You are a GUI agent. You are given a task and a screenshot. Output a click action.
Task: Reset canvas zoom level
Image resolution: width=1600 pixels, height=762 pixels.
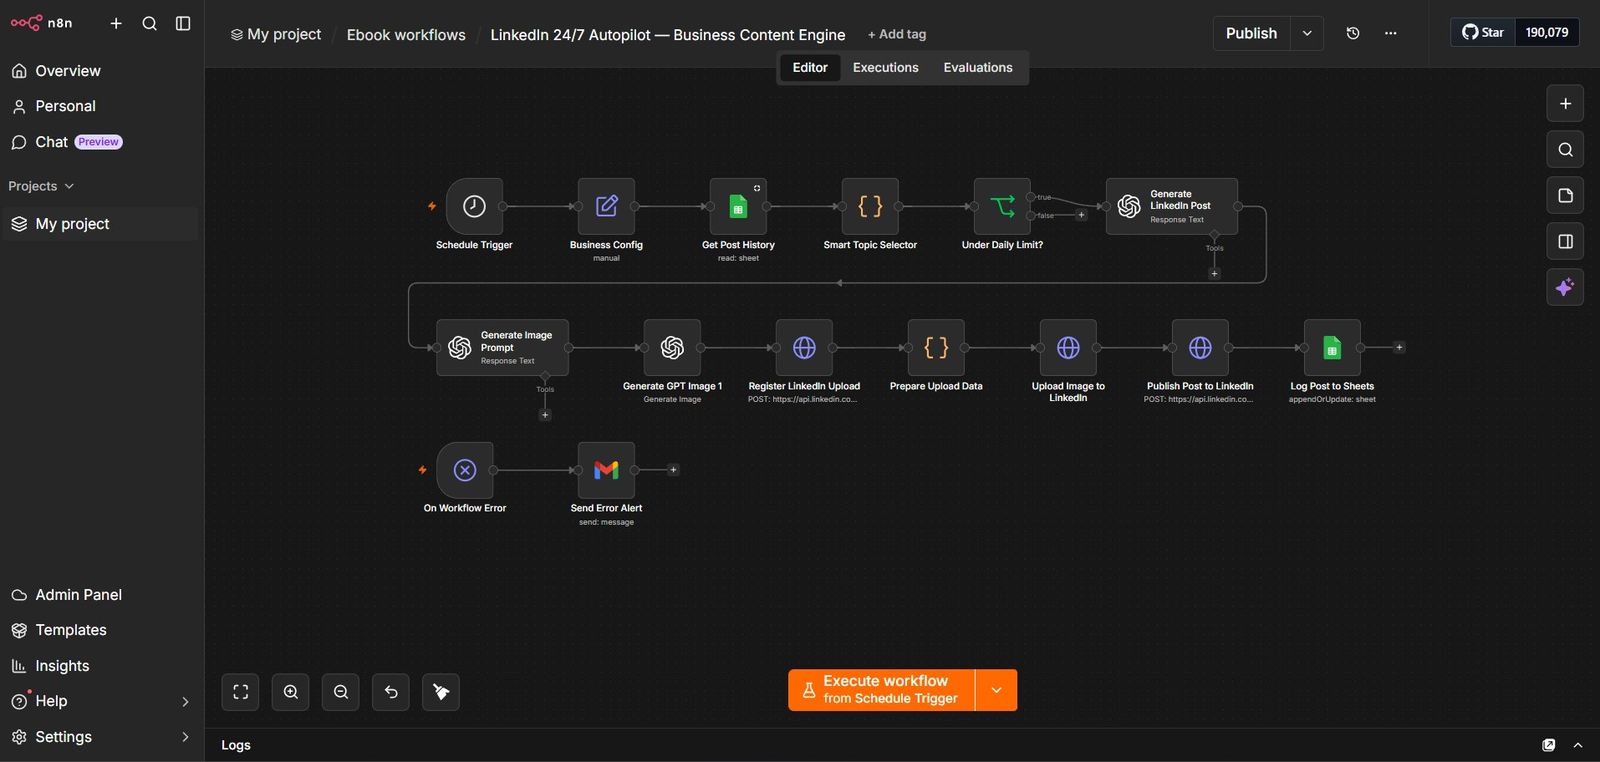391,692
